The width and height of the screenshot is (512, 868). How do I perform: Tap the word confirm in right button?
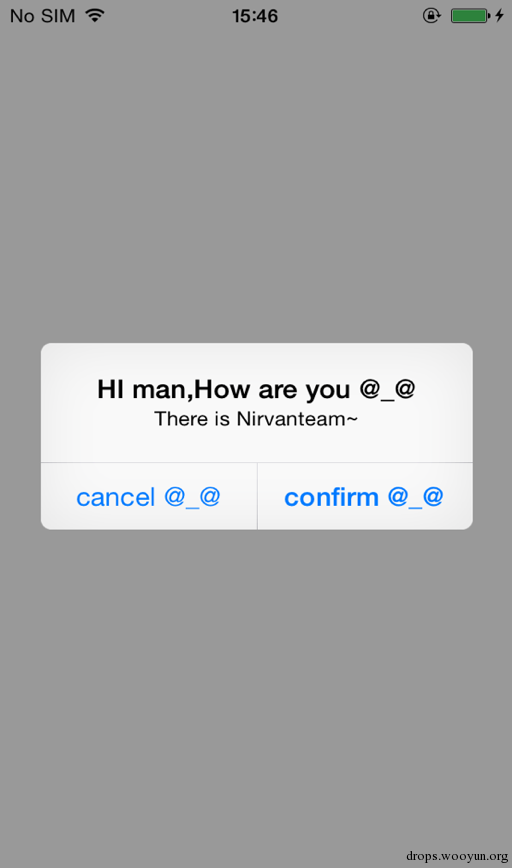[x=331, y=497]
